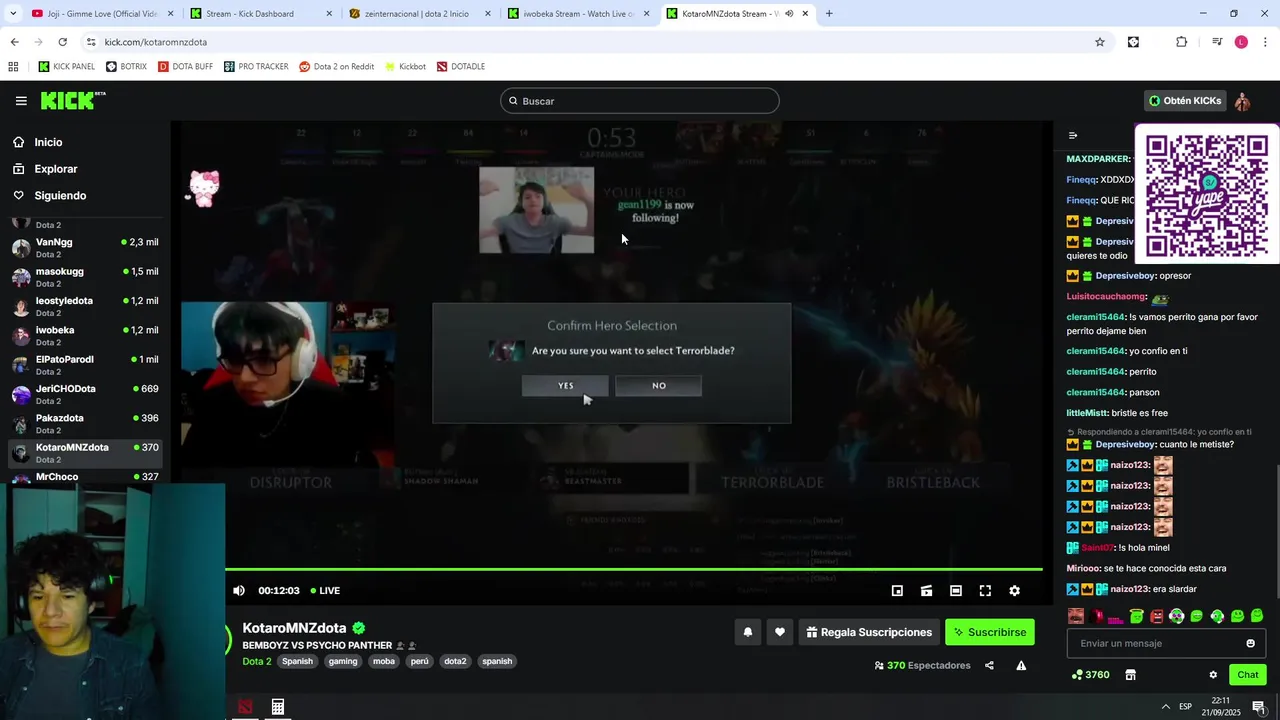
Task: Click the Dota 2 category link
Action: pos(257,661)
